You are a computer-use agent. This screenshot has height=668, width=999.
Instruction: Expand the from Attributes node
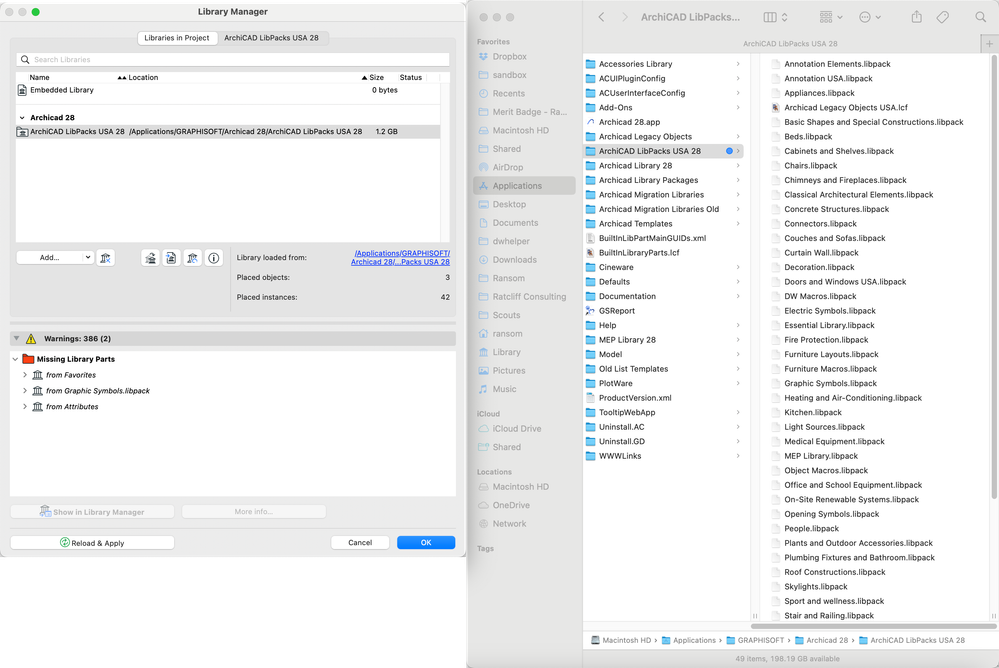point(25,406)
